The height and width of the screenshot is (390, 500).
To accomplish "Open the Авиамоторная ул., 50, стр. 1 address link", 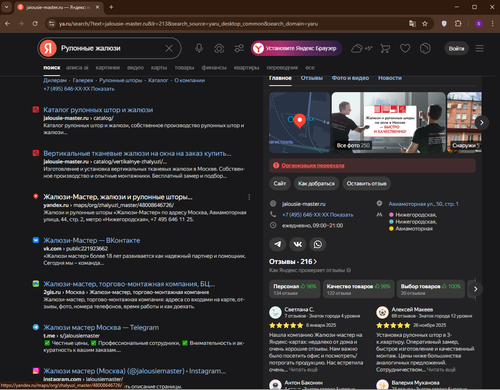I will (423, 204).
